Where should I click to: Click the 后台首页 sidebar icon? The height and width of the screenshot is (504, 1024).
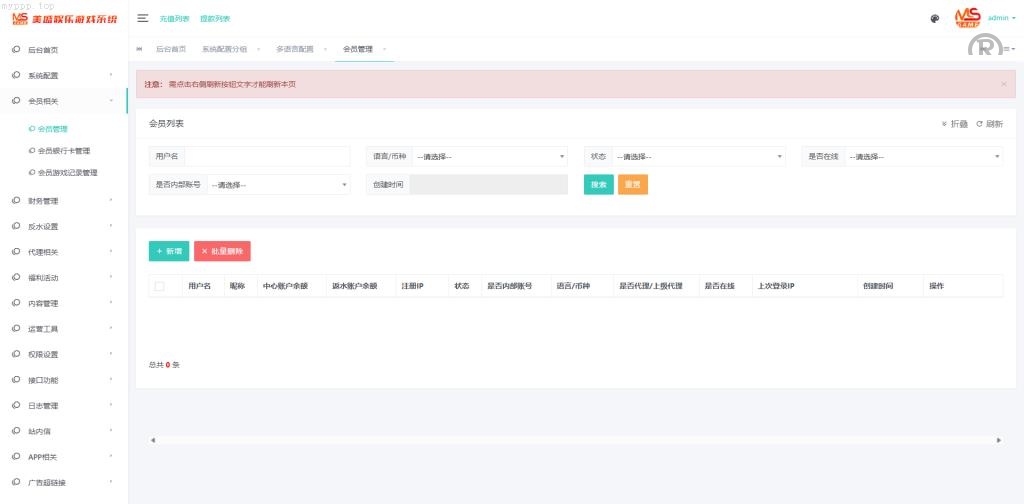(17, 49)
